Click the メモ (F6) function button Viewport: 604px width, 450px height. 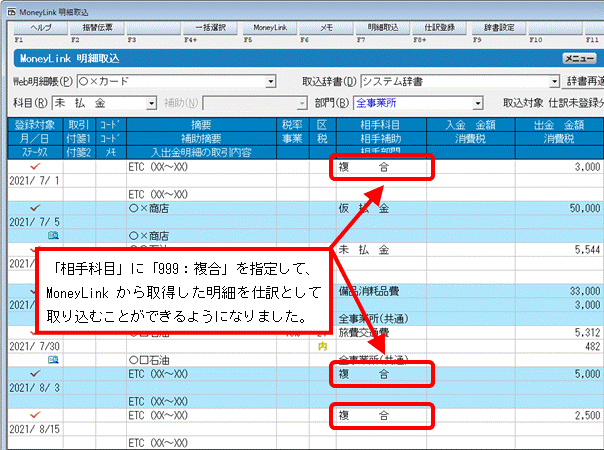pyautogui.click(x=326, y=28)
